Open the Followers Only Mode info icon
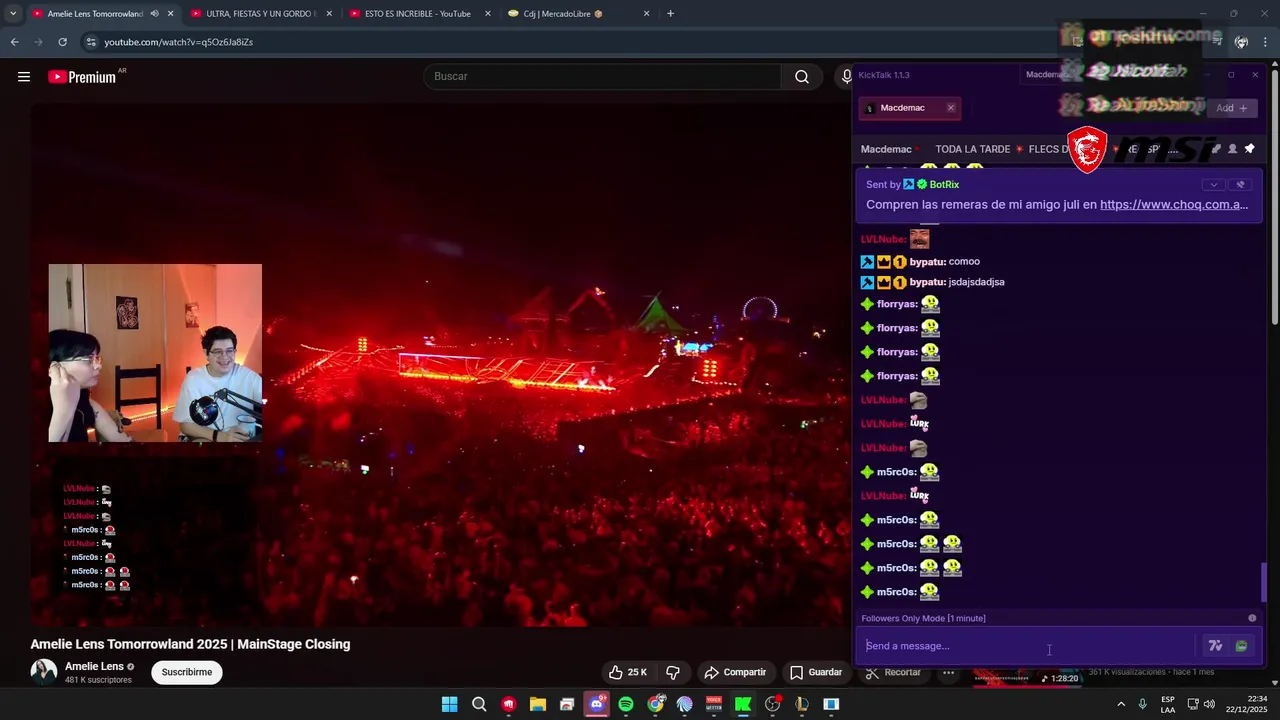This screenshot has height=720, width=1280. pos(1252,618)
